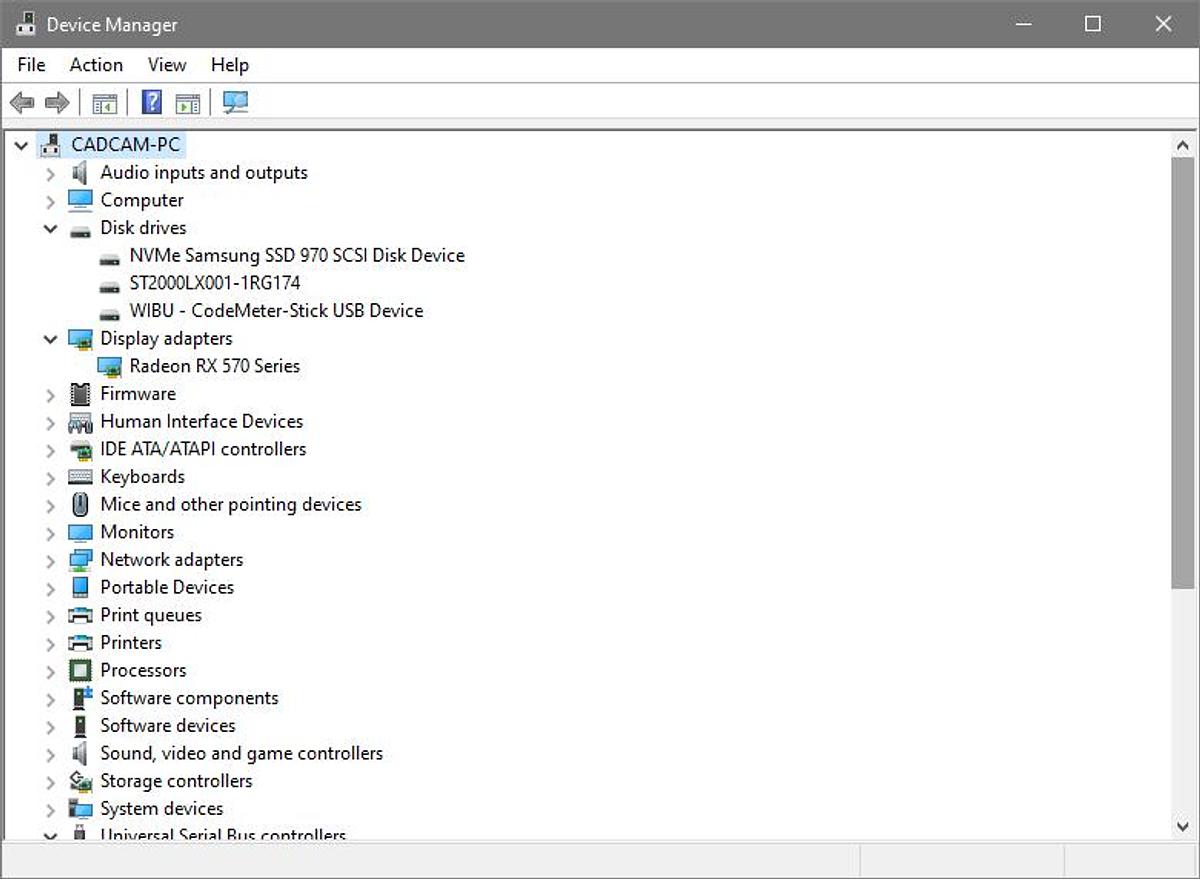Screen dimensions: 1200x879
Task: Open the View menu
Action: 167,65
